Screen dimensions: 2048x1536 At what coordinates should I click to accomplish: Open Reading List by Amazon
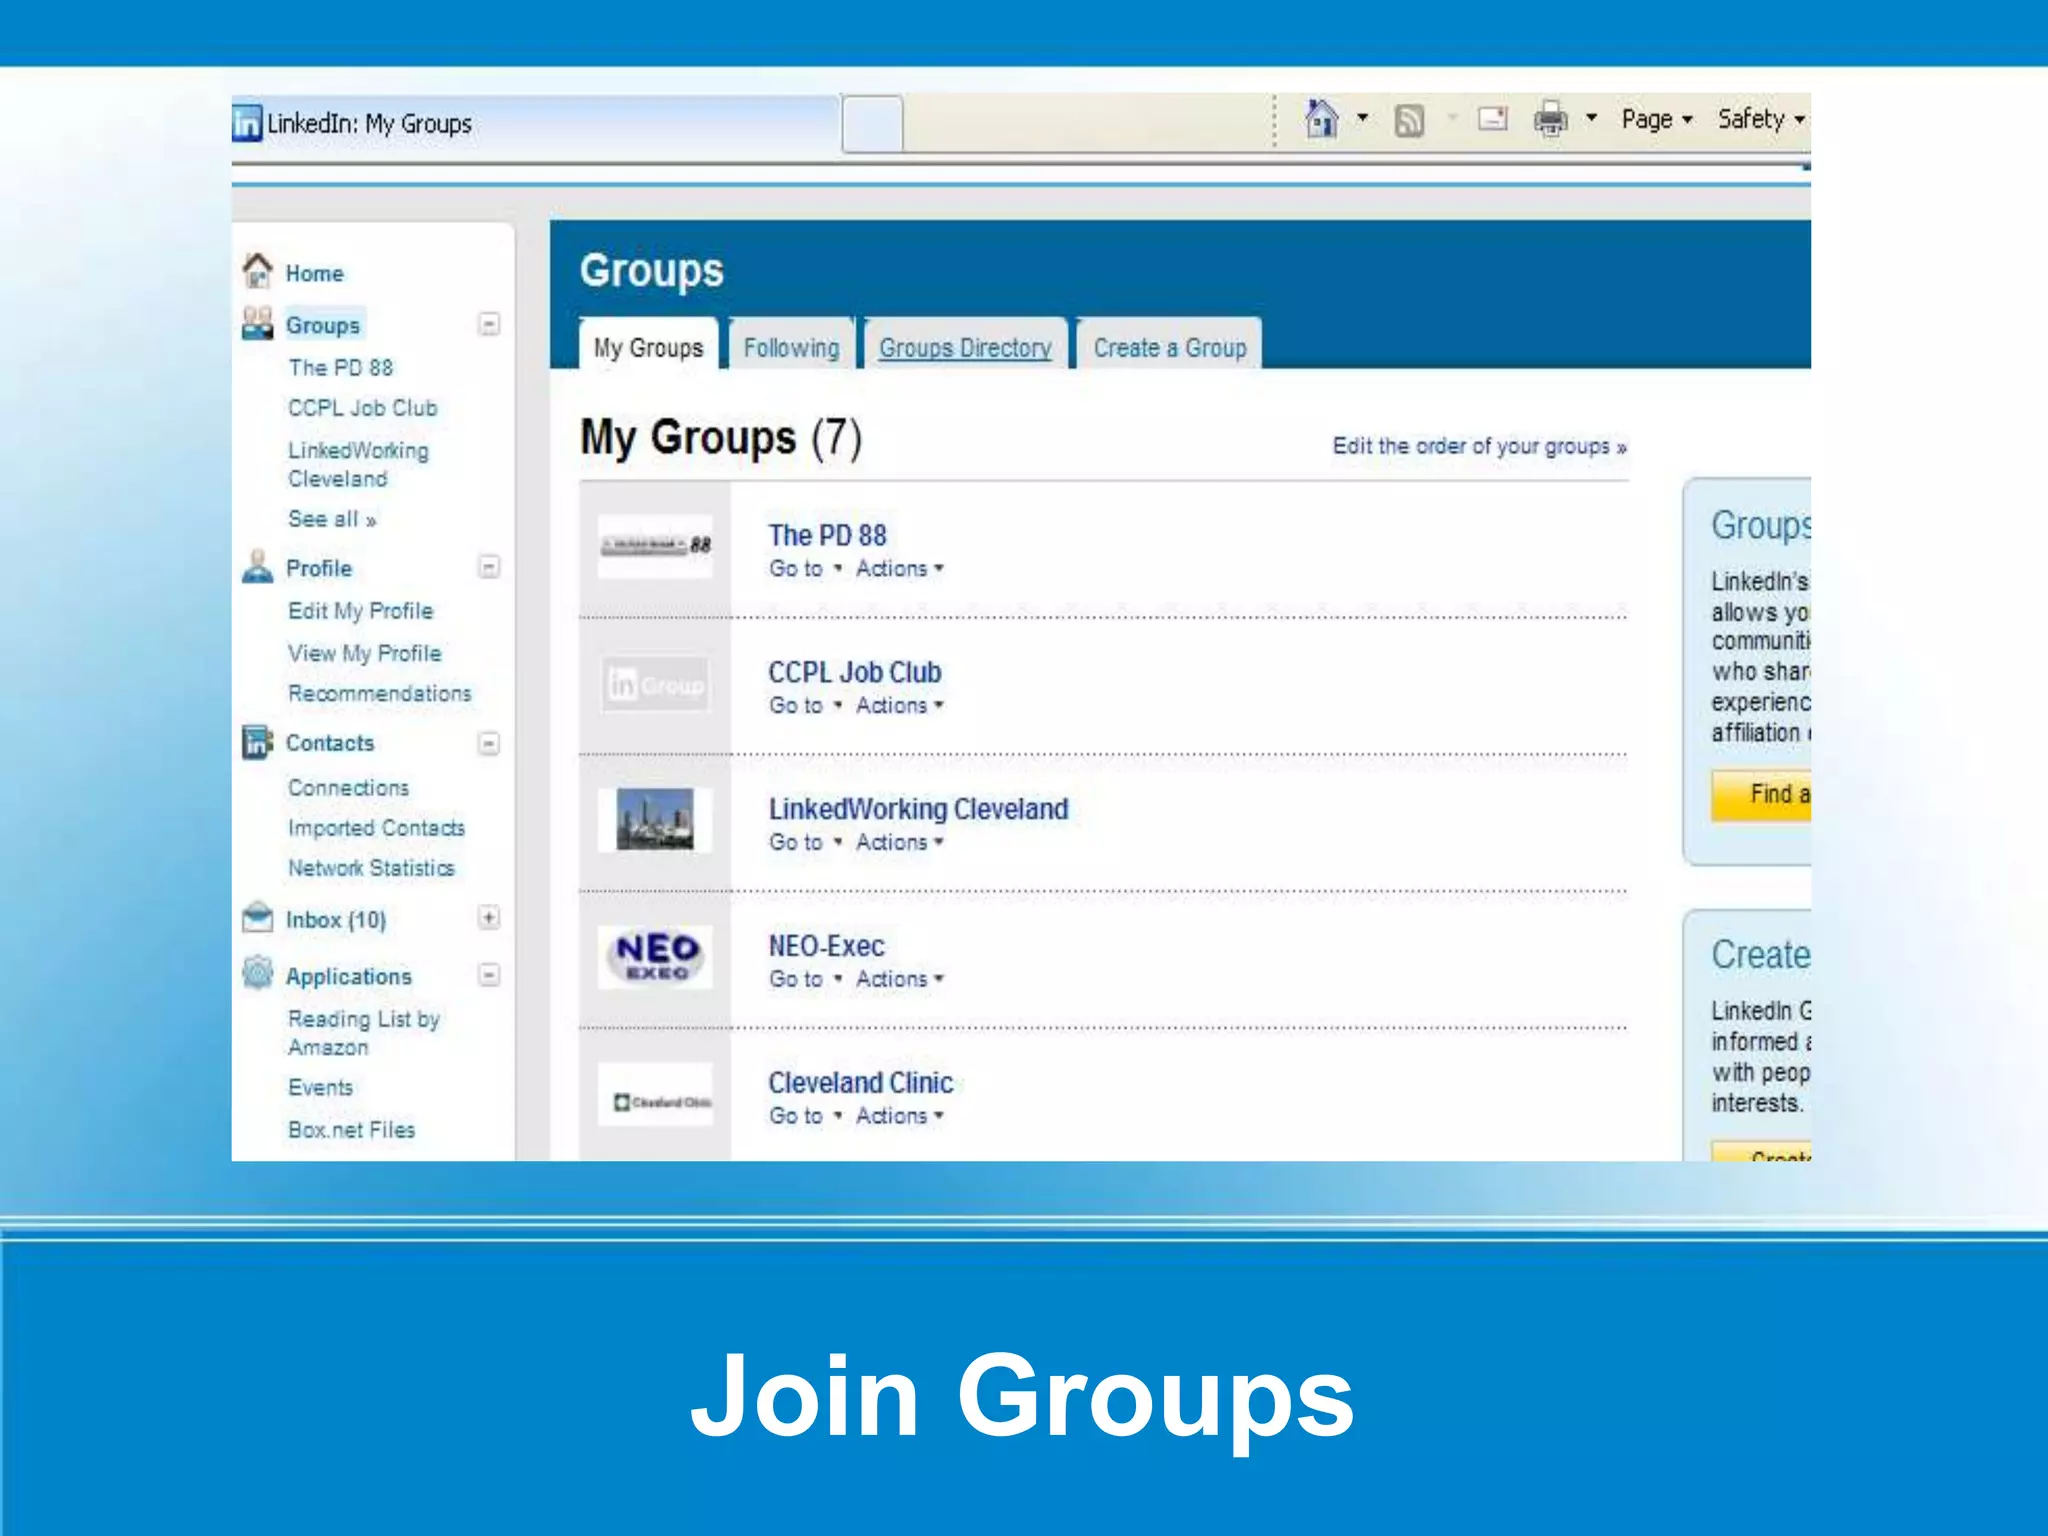coord(363,1033)
